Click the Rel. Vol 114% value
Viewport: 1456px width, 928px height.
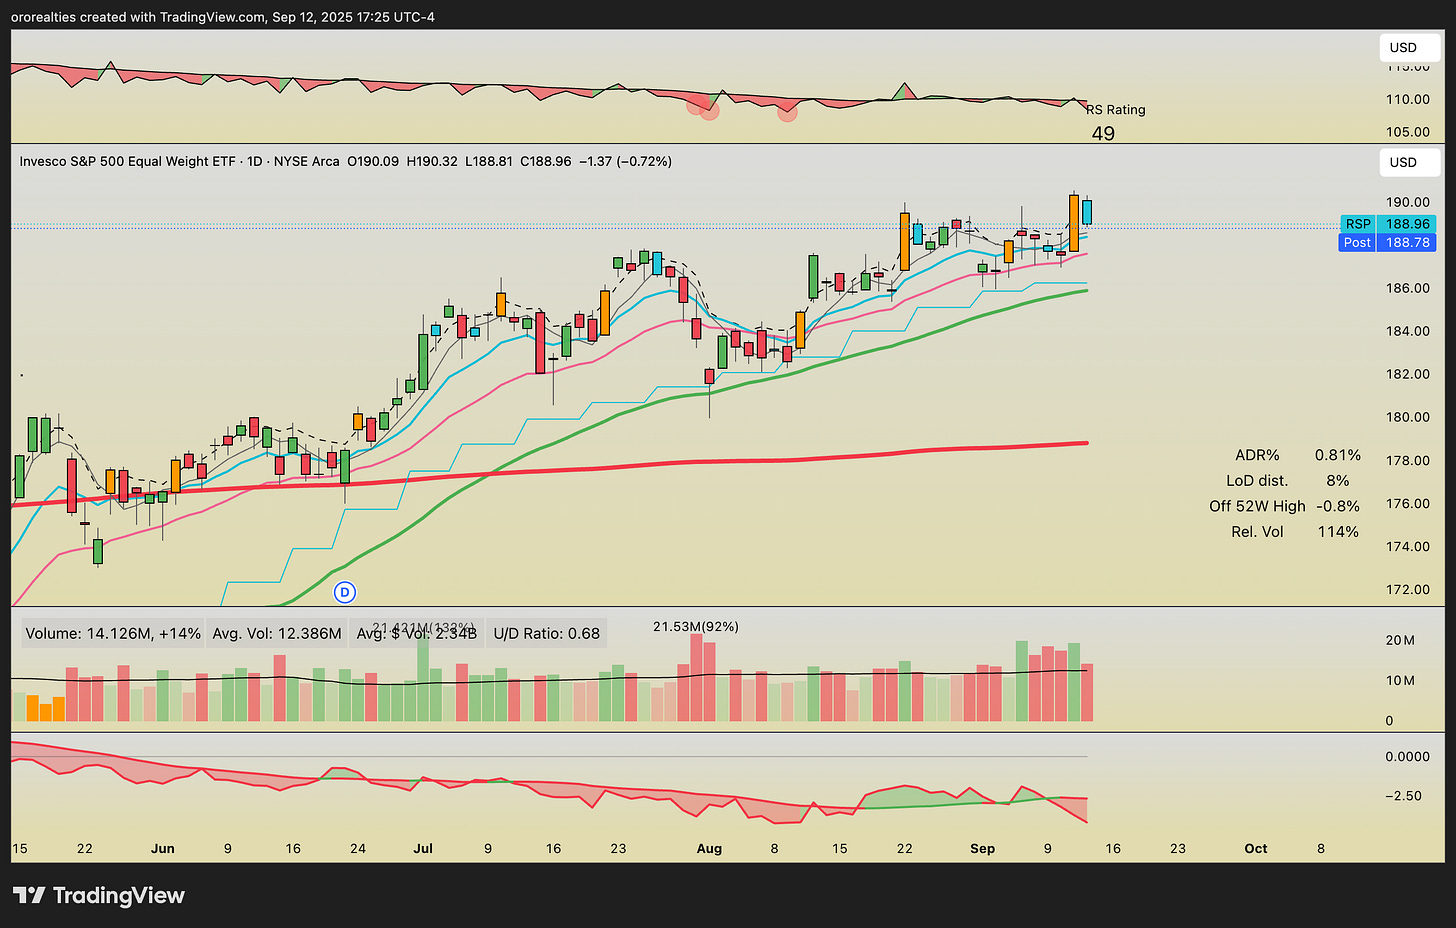click(1338, 532)
